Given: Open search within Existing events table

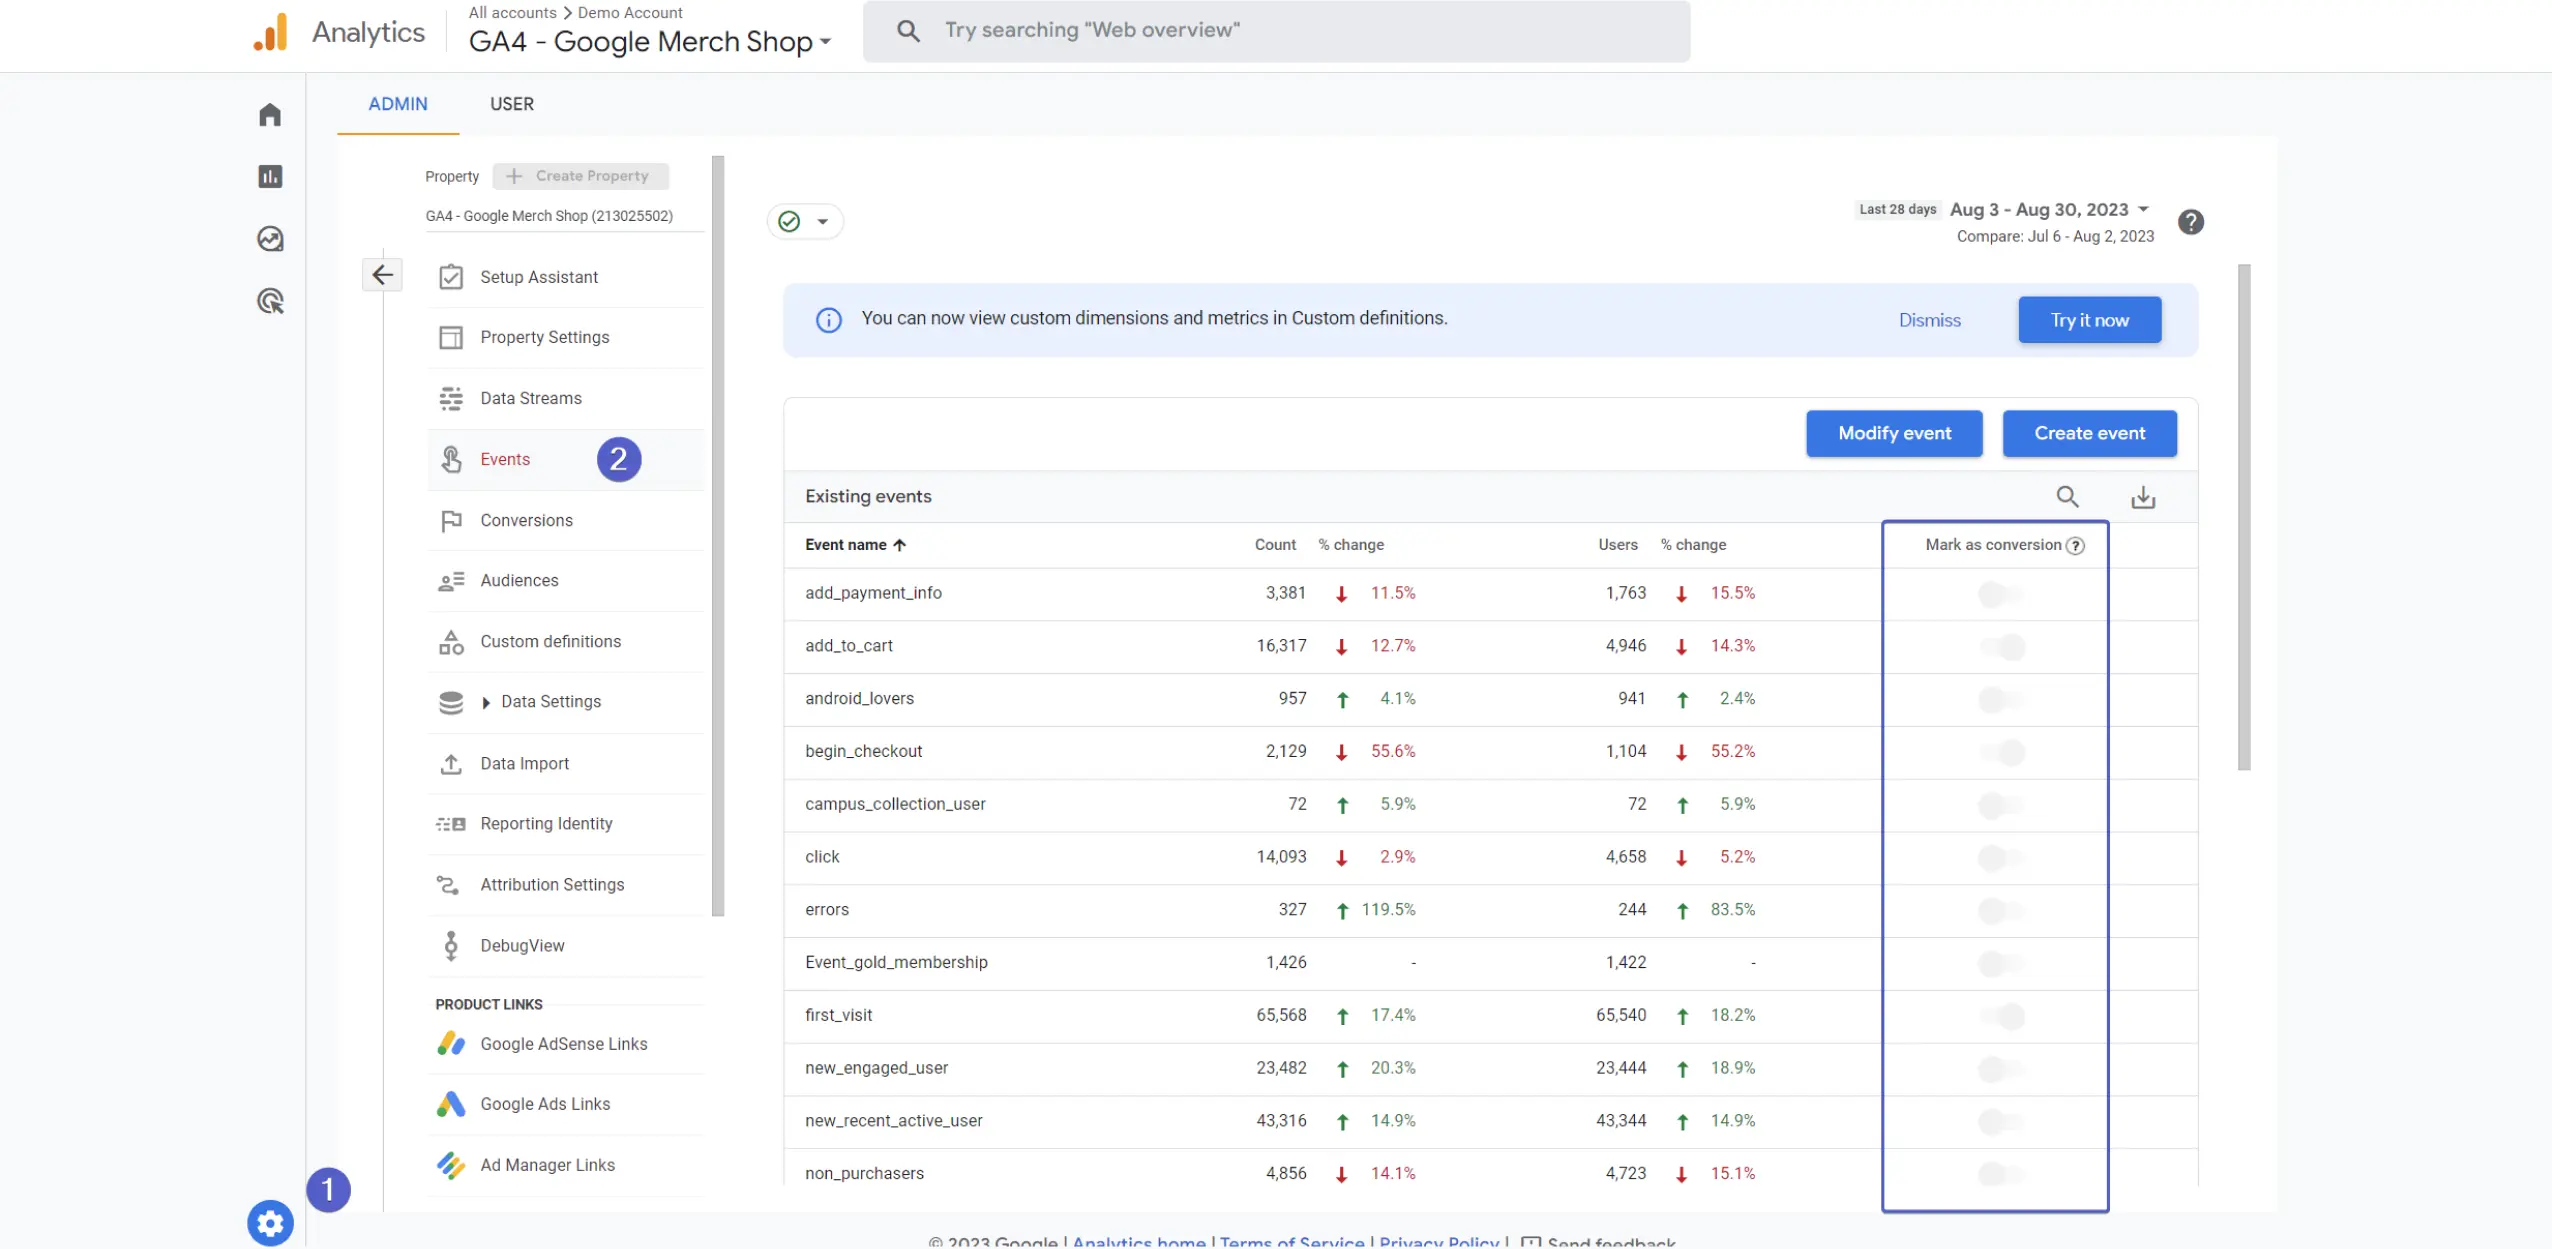Looking at the screenshot, I should pos(2066,496).
